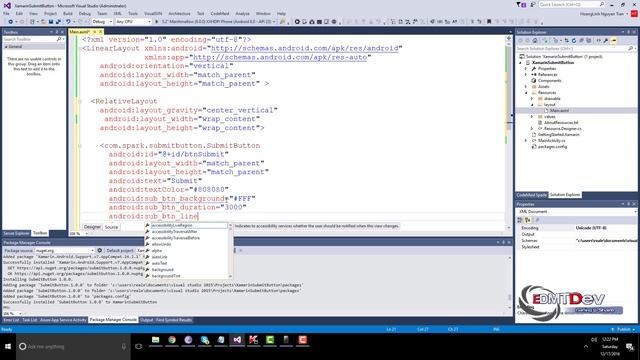The width and height of the screenshot is (640, 360).
Task: Click the Solution Explorer View Code icon
Action: (x=599, y=40)
